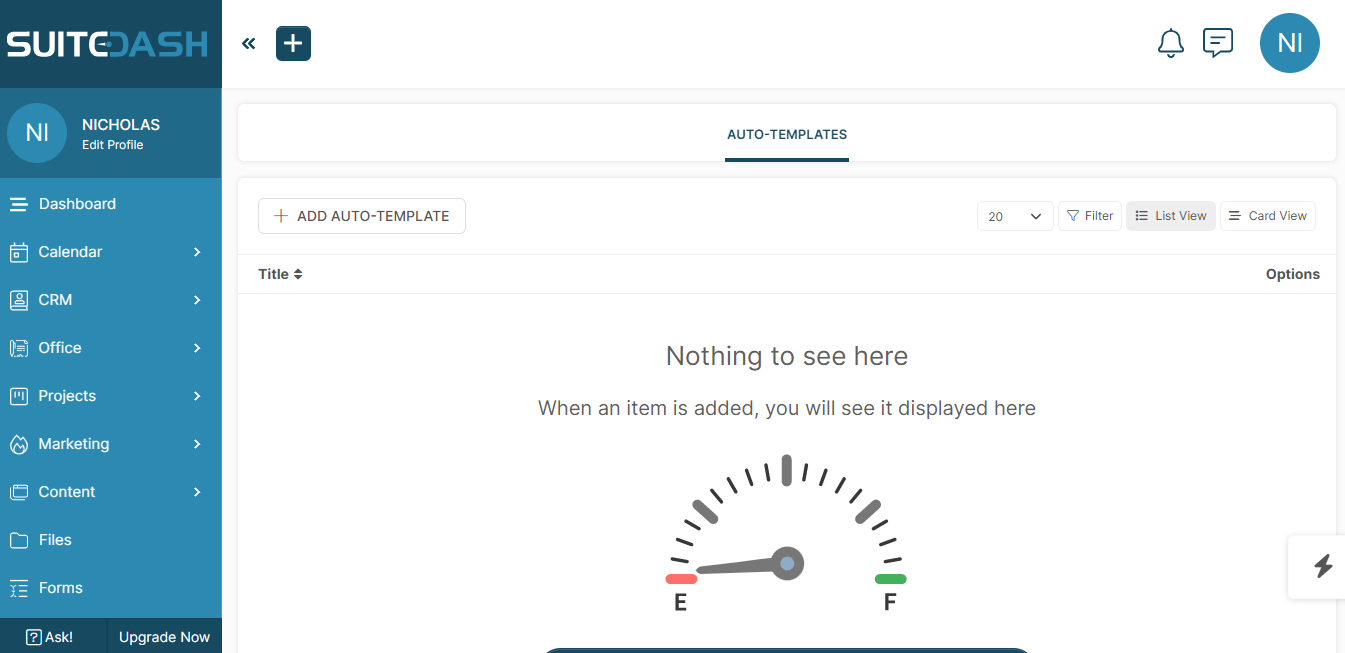1345x653 pixels.
Task: Click the Content sidebar icon
Action: [x=18, y=492]
